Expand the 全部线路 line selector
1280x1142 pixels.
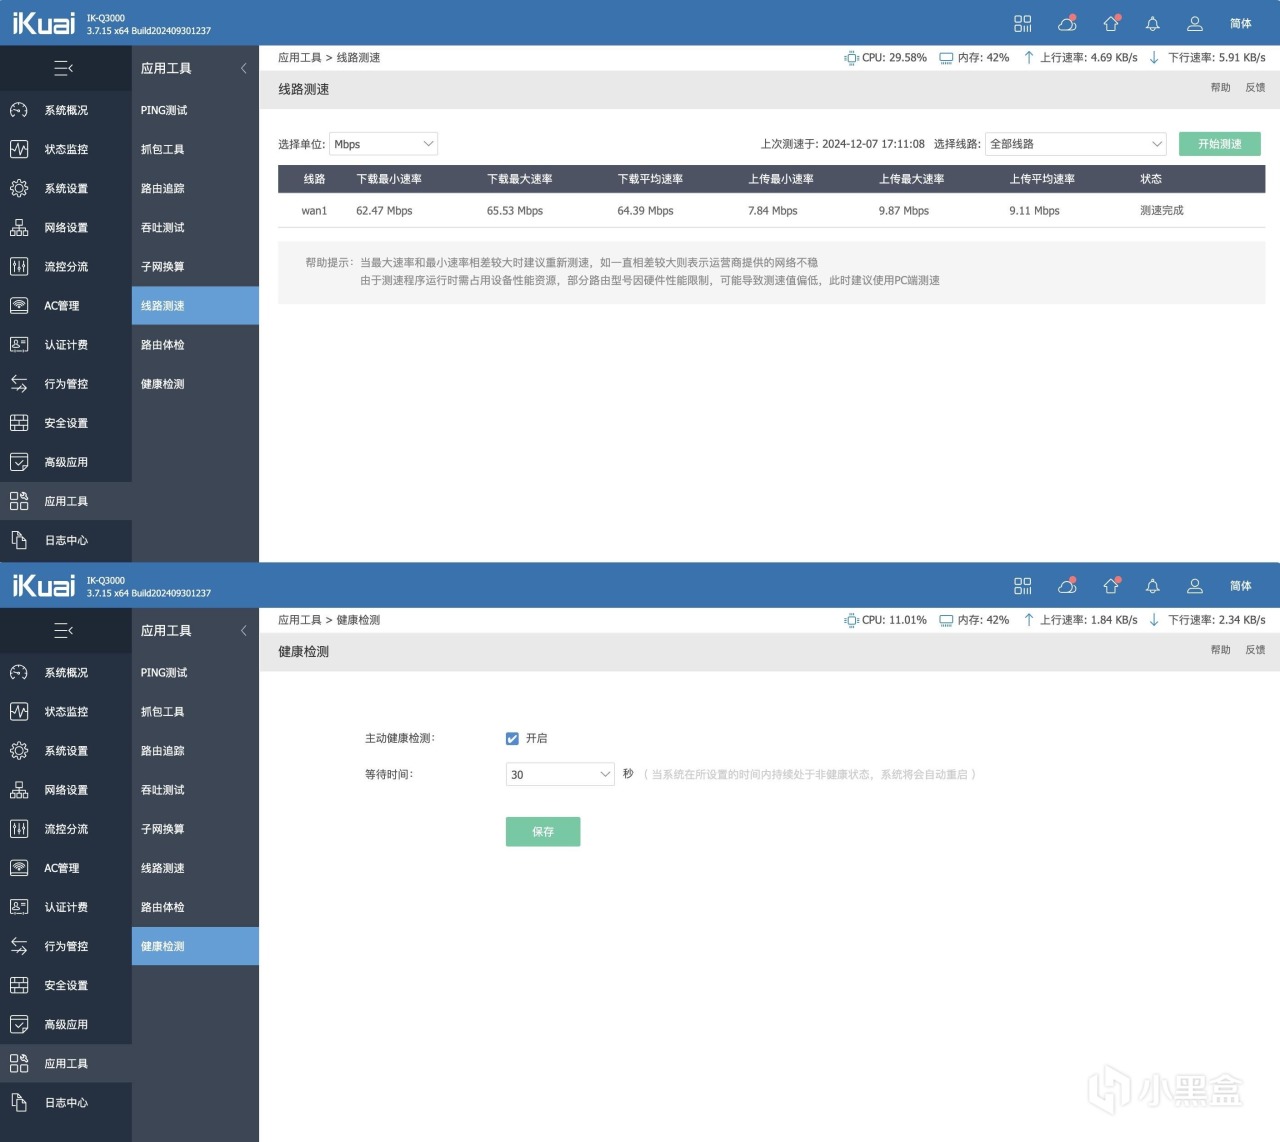point(1076,144)
